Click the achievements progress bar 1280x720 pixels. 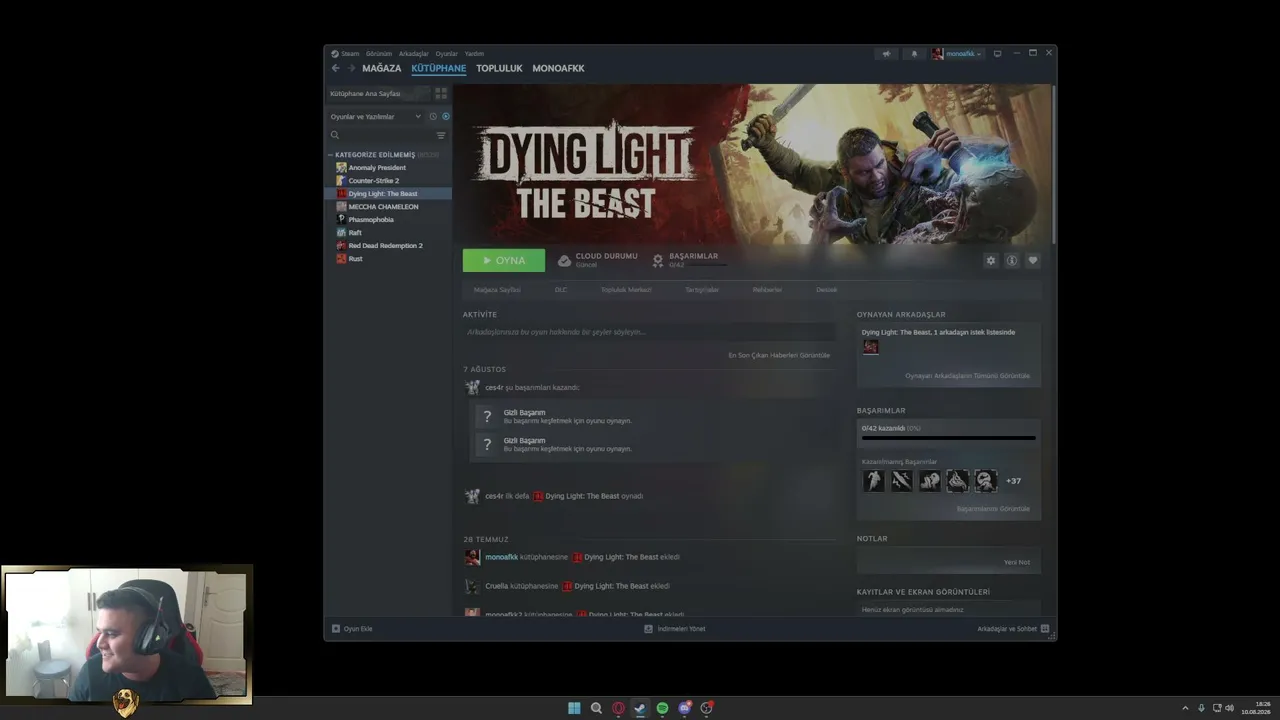point(949,438)
